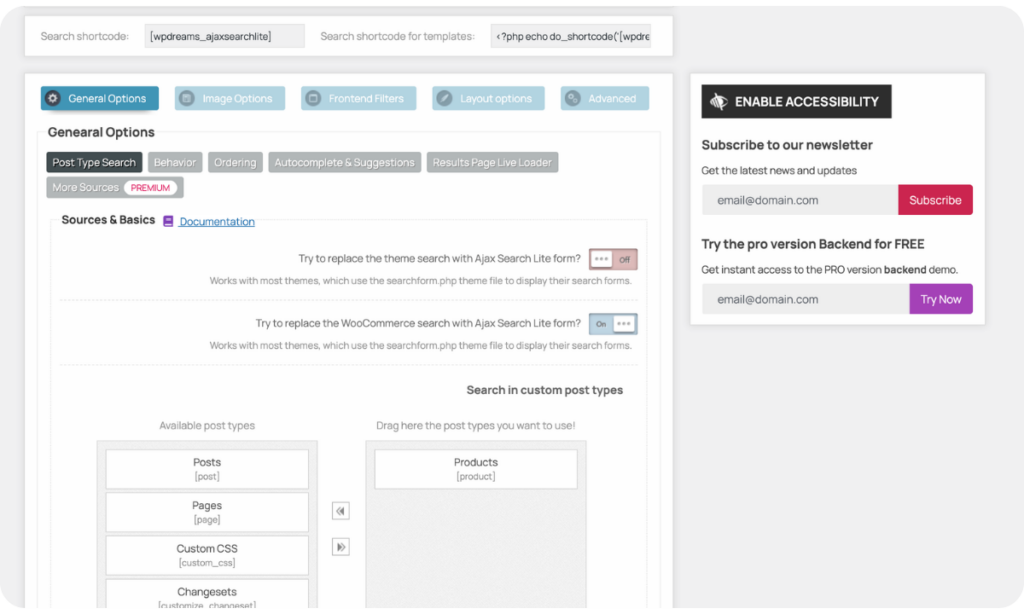
Task: Open the Behavior sub-tab
Action: (174, 162)
